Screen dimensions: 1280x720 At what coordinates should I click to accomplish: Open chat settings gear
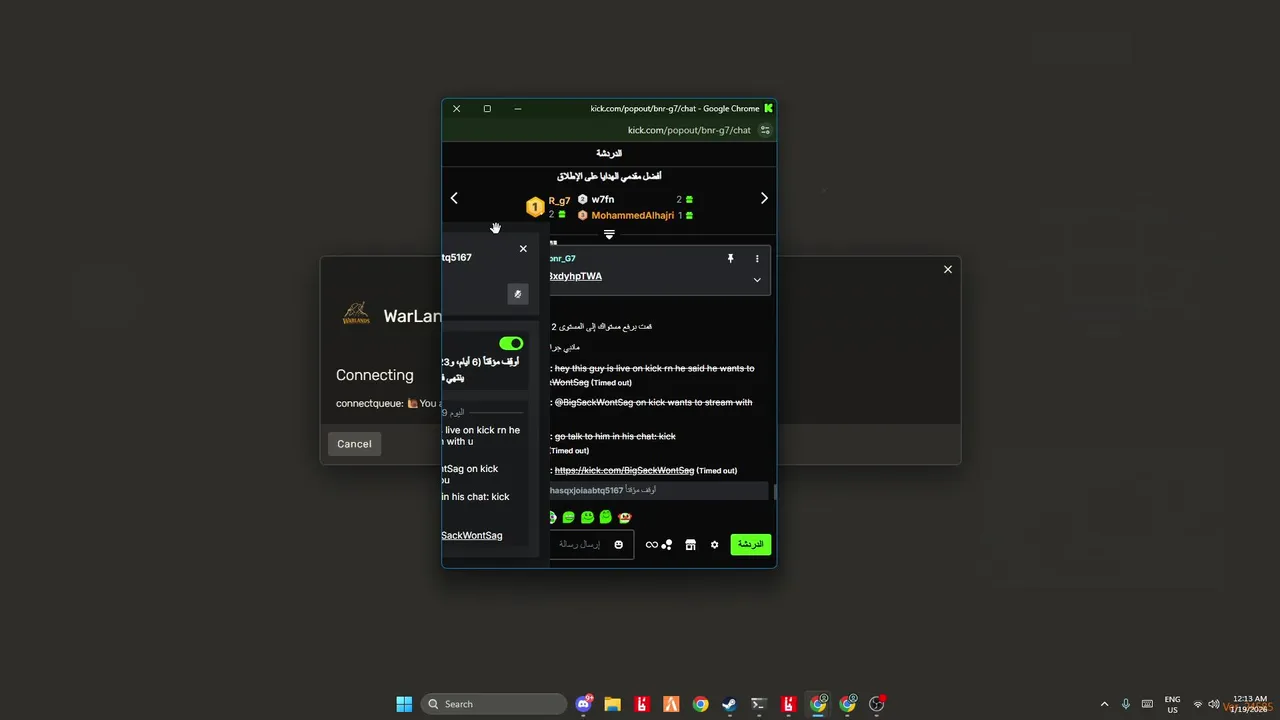[714, 544]
